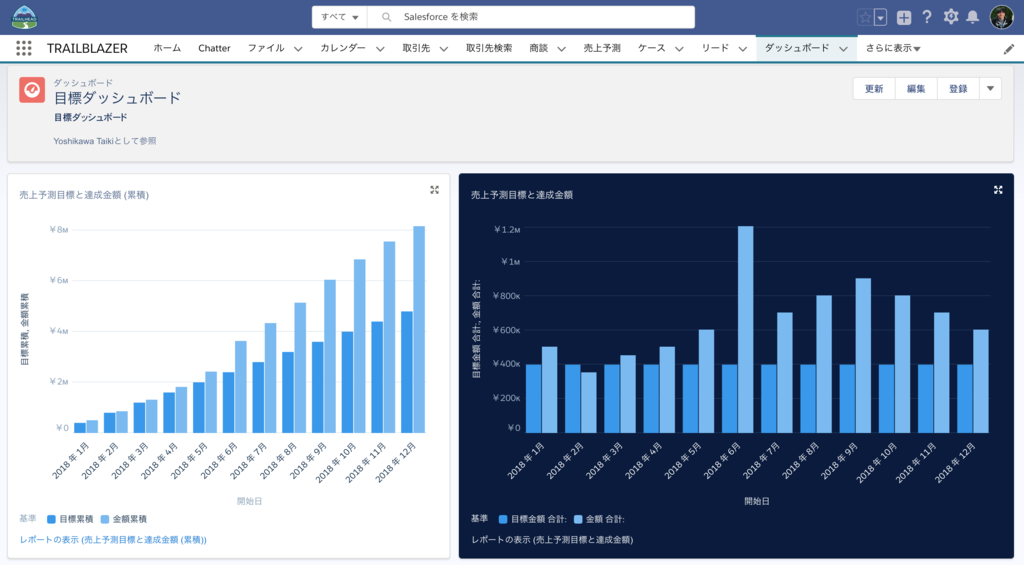Open the カレンダー tab
Screen dimensions: 1024x565
343,48
